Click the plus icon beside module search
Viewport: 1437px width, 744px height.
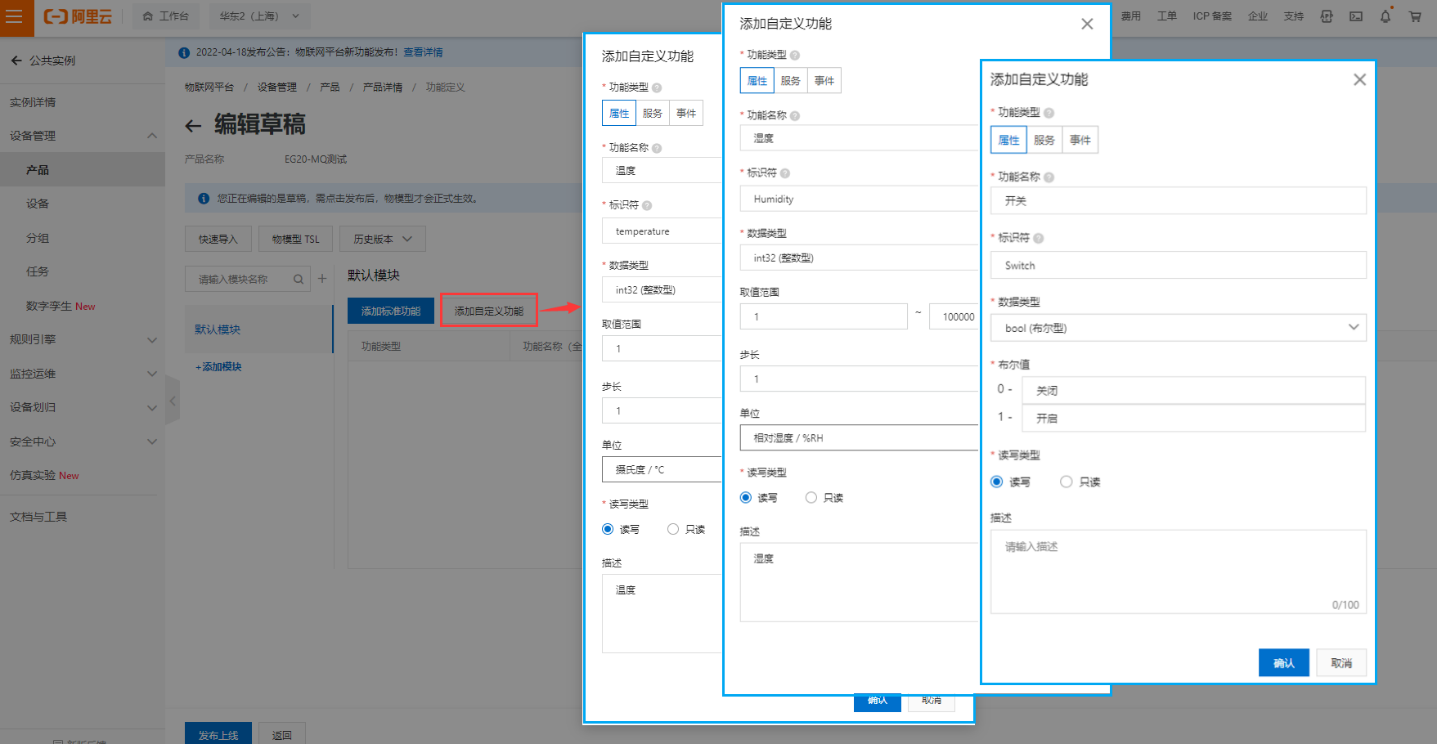322,279
